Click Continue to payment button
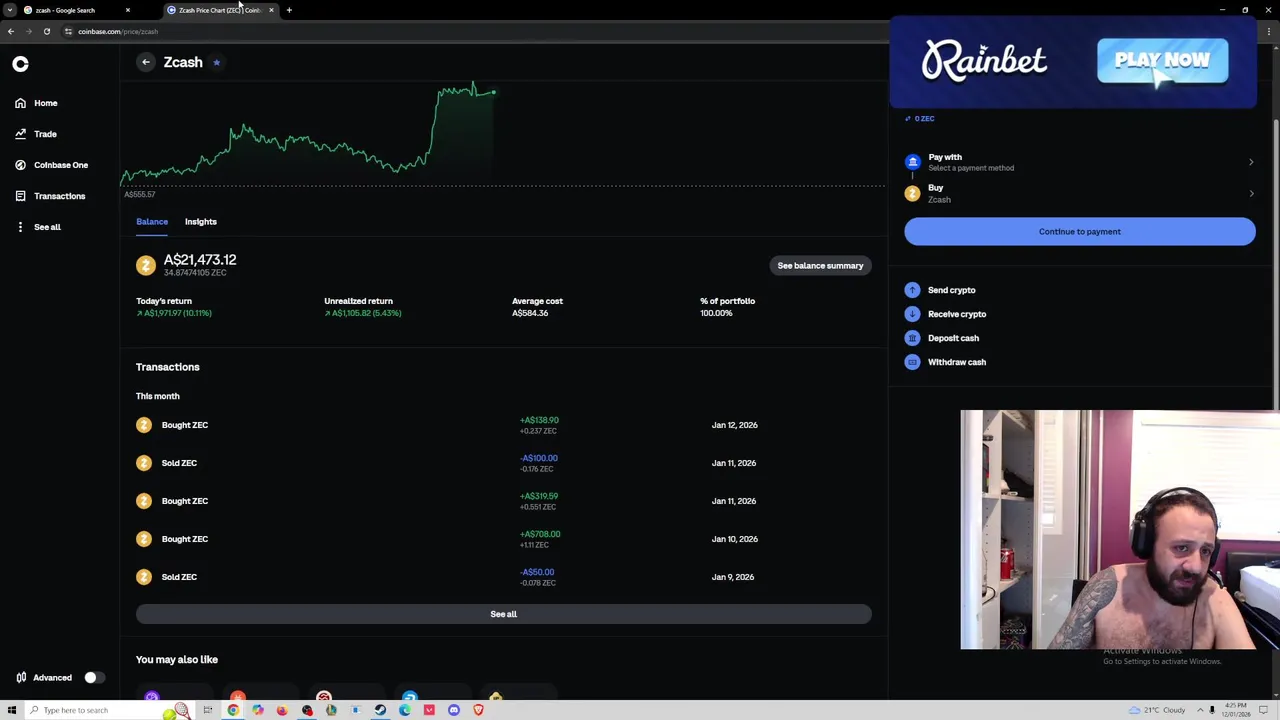This screenshot has height=720, width=1280. tap(1080, 232)
